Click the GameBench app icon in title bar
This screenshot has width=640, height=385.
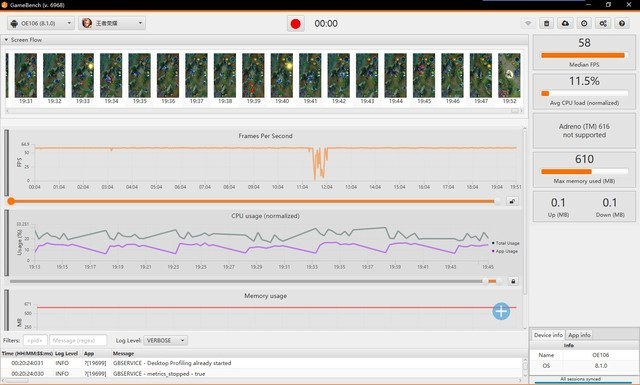(x=5, y=5)
